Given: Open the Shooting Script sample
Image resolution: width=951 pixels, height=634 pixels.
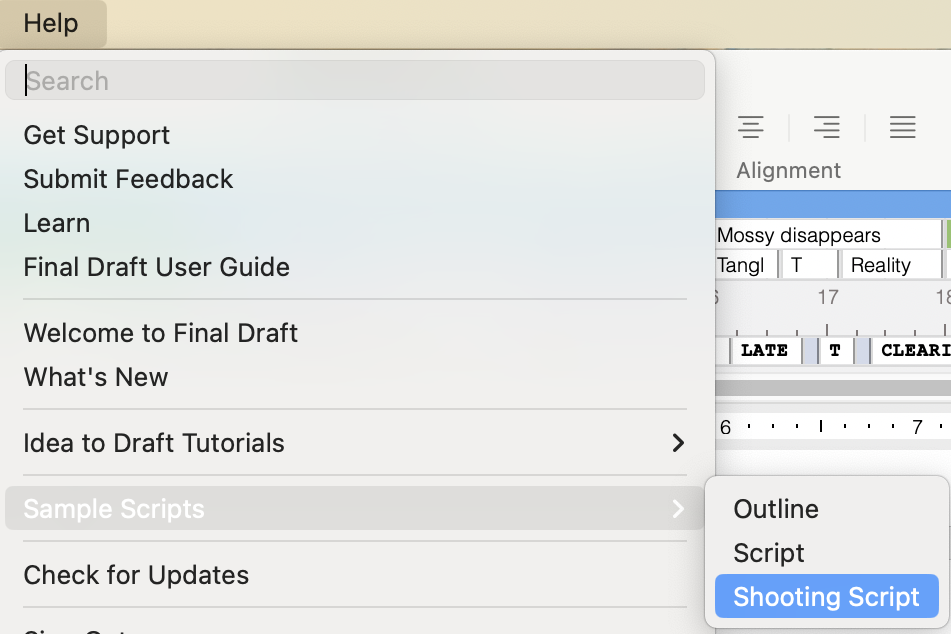Looking at the screenshot, I should [x=826, y=596].
